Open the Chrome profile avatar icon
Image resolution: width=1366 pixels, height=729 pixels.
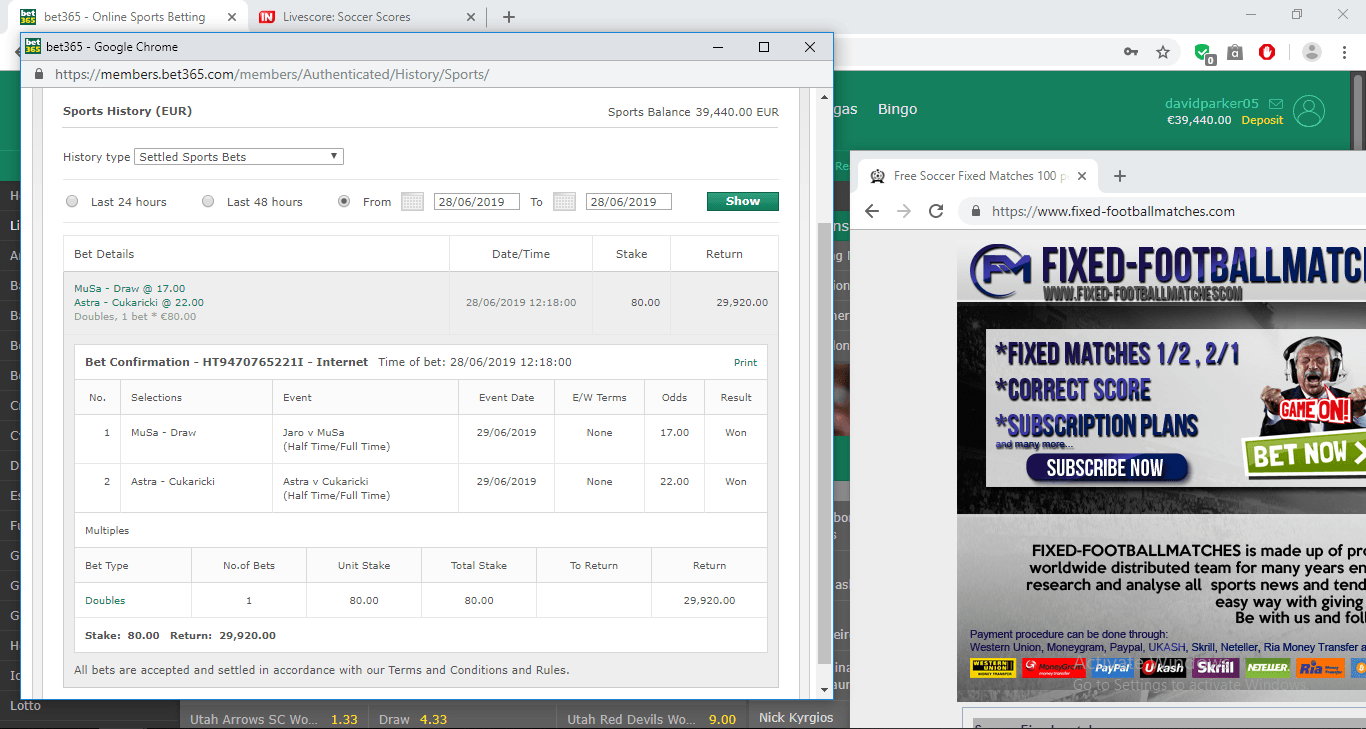coord(1312,52)
